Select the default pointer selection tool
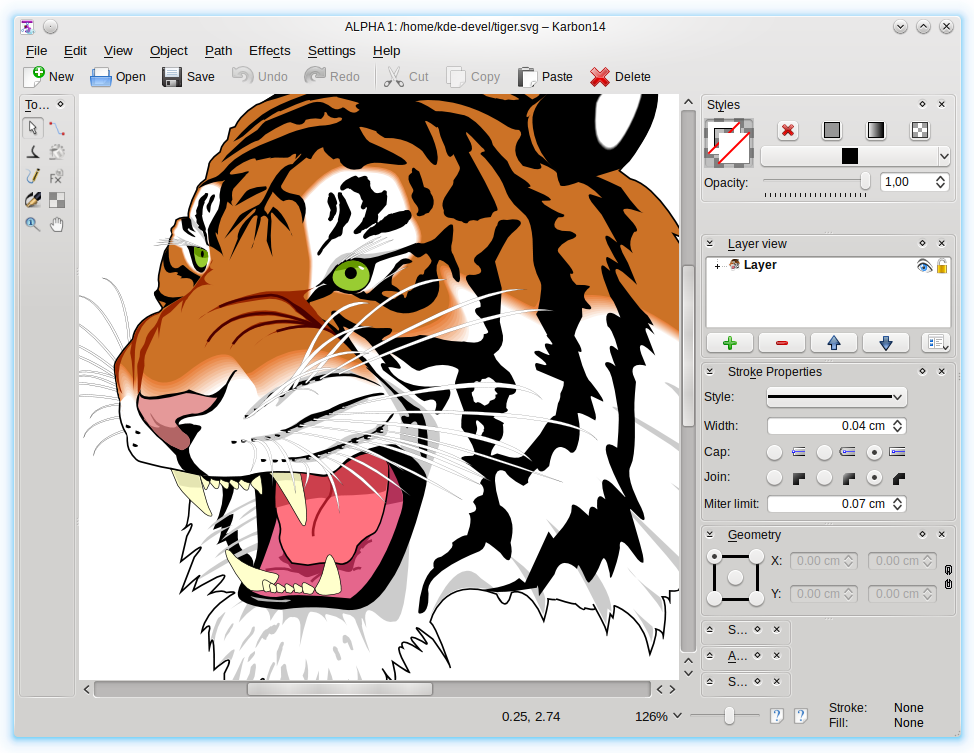The image size is (974, 753). pyautogui.click(x=33, y=128)
